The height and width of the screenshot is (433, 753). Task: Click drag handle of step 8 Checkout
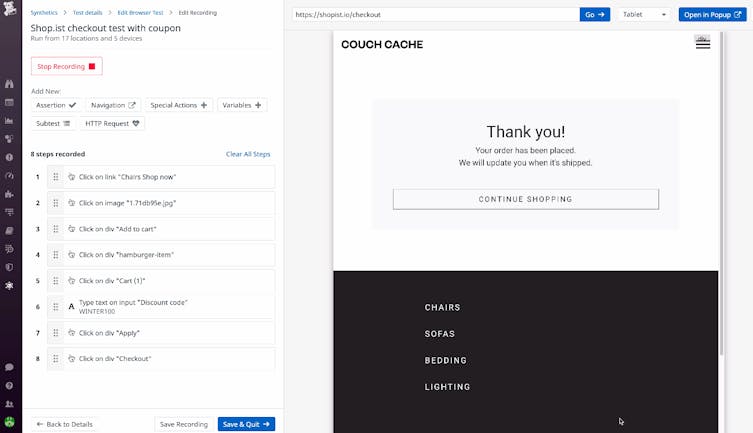56,359
